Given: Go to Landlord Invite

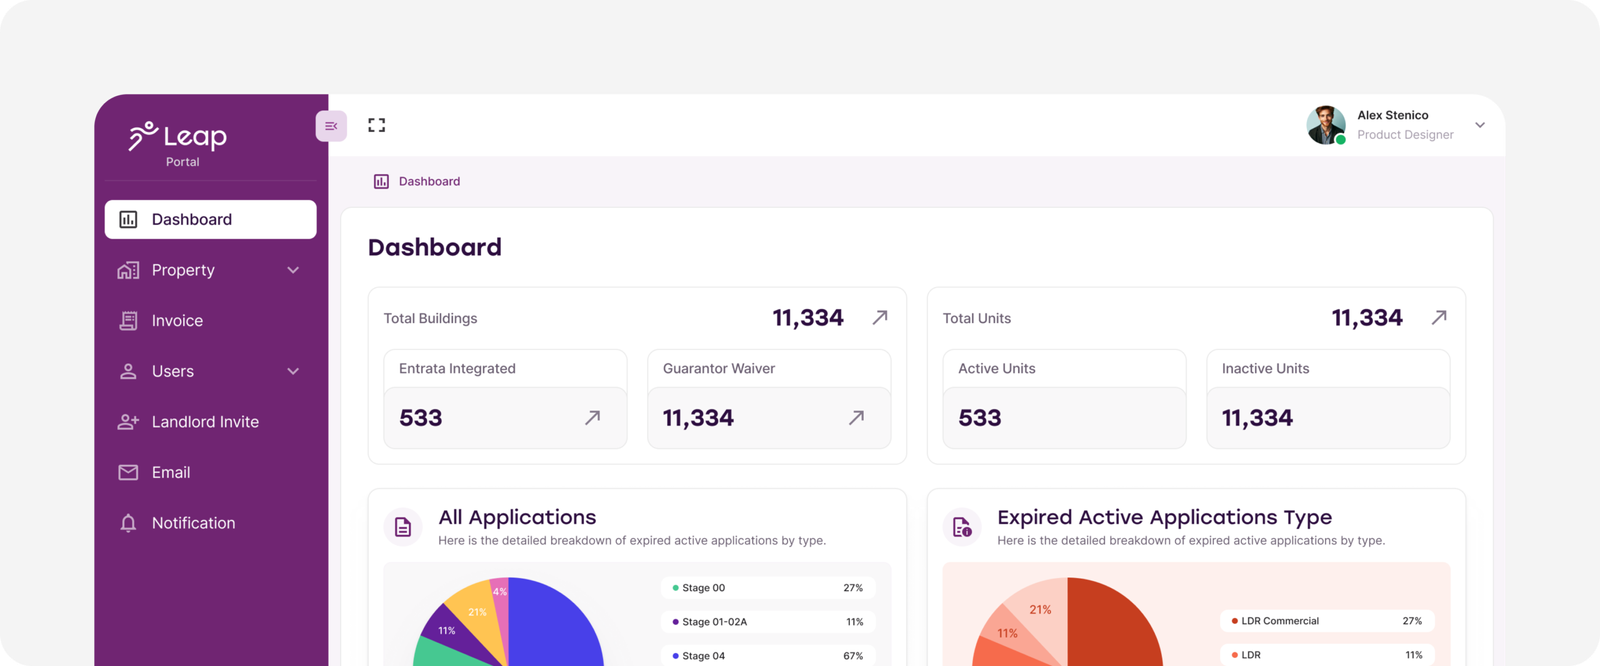Looking at the screenshot, I should pos(204,422).
